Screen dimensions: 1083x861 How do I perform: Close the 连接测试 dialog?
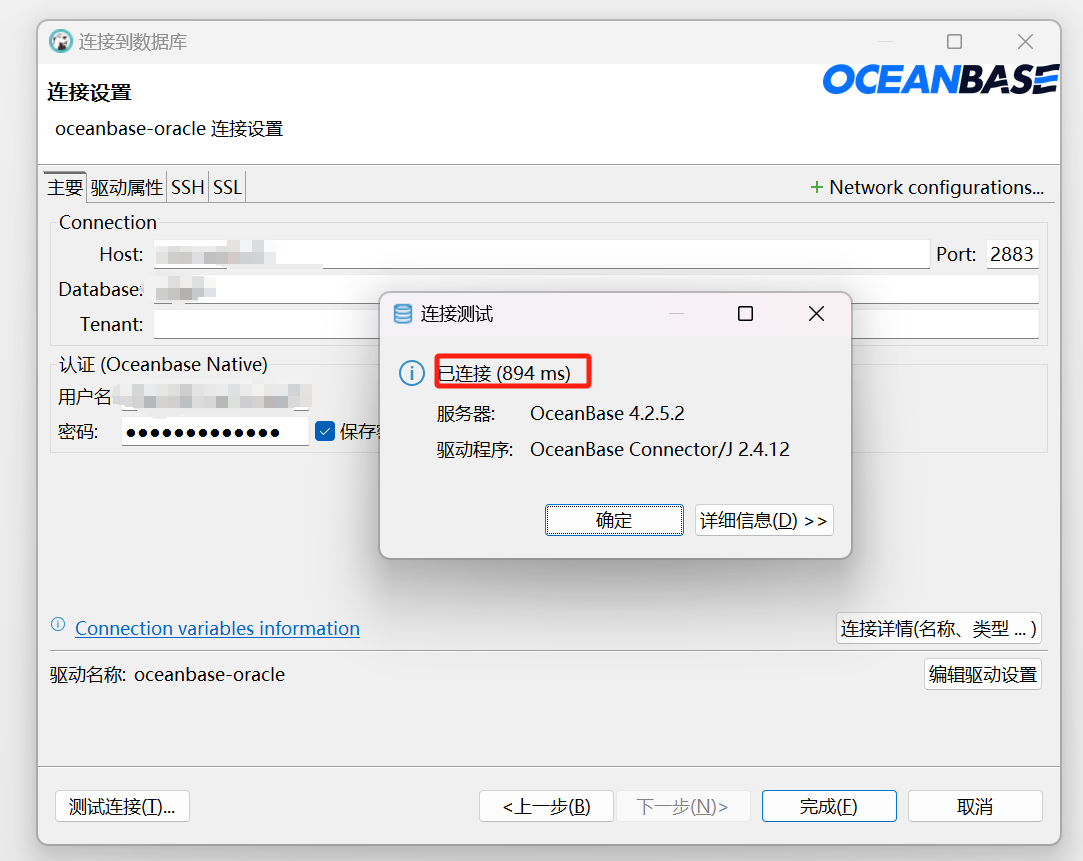coord(816,313)
